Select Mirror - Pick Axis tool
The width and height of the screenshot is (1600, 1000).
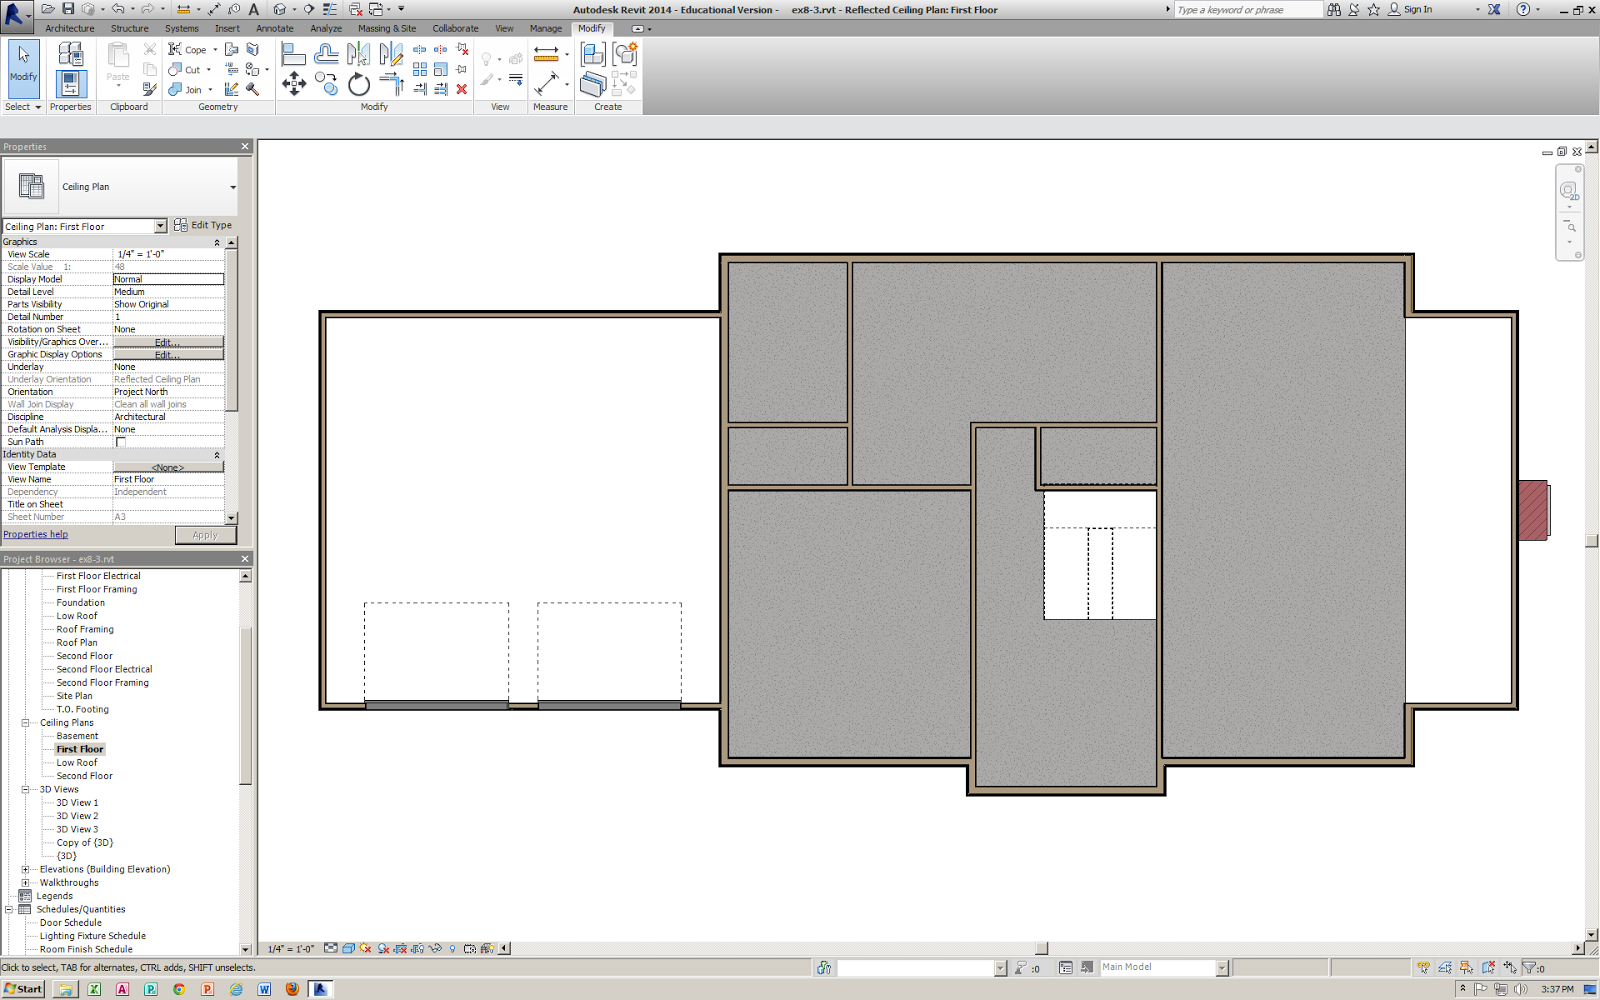click(x=358, y=53)
